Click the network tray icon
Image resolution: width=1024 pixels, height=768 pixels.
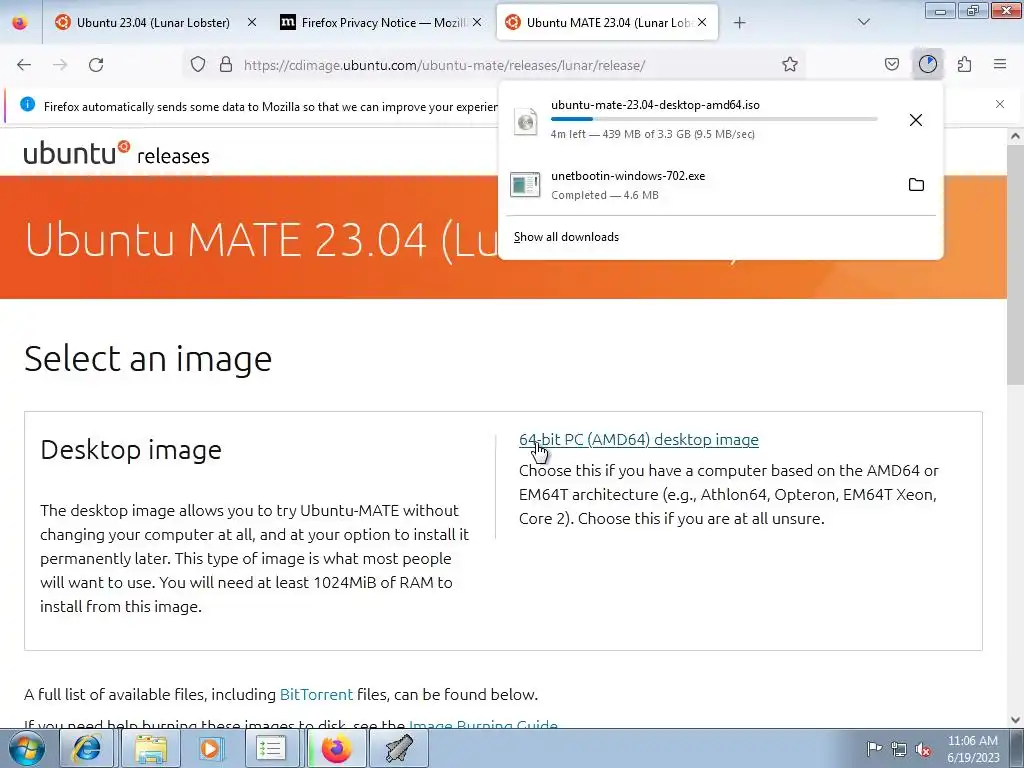[899, 748]
